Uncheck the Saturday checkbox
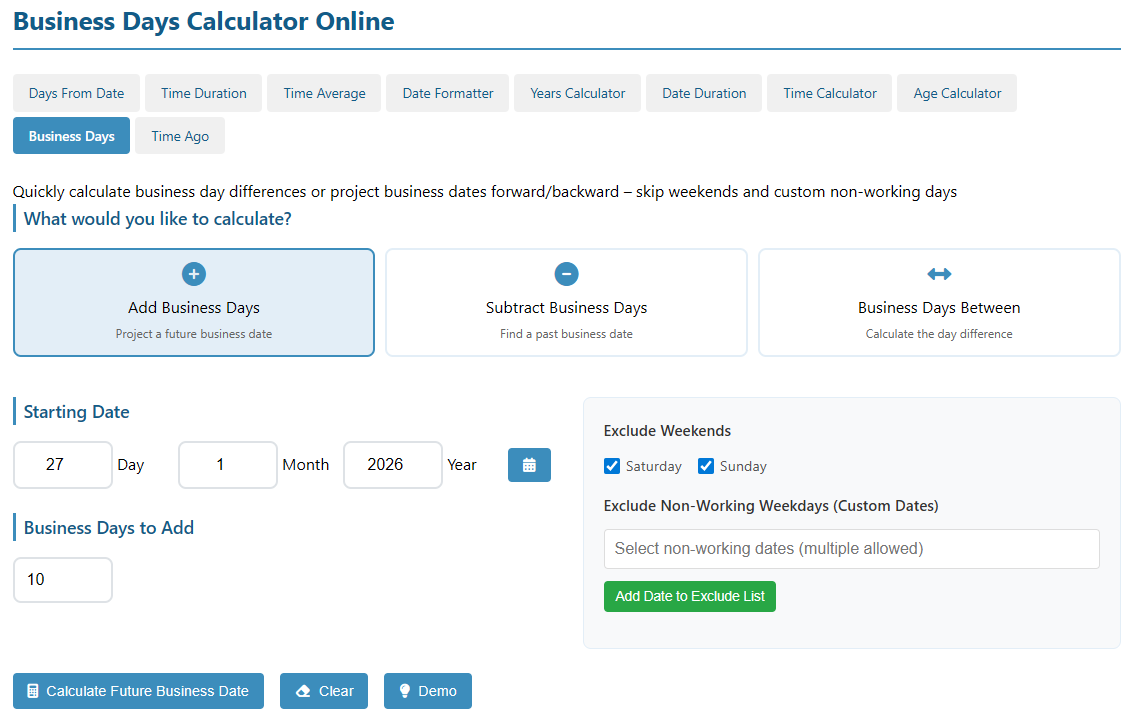Viewport: 1132px width, 727px height. pos(613,466)
